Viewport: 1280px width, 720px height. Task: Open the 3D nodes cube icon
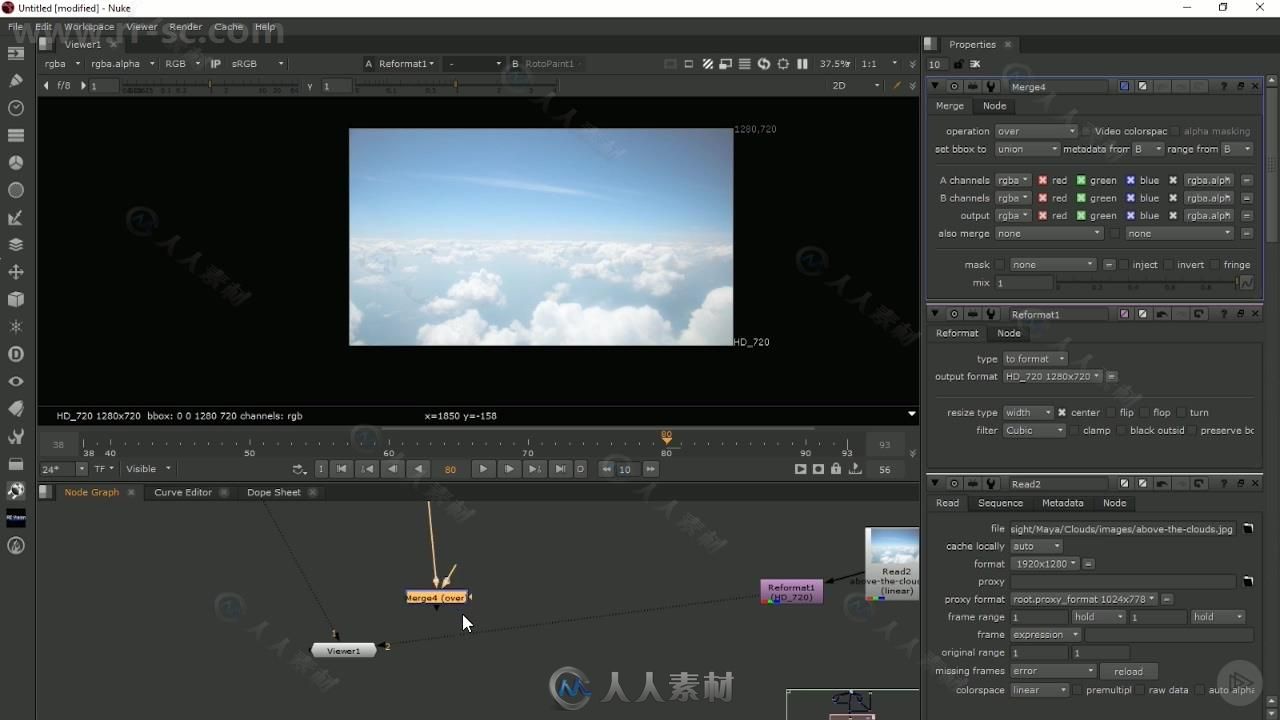[16, 299]
